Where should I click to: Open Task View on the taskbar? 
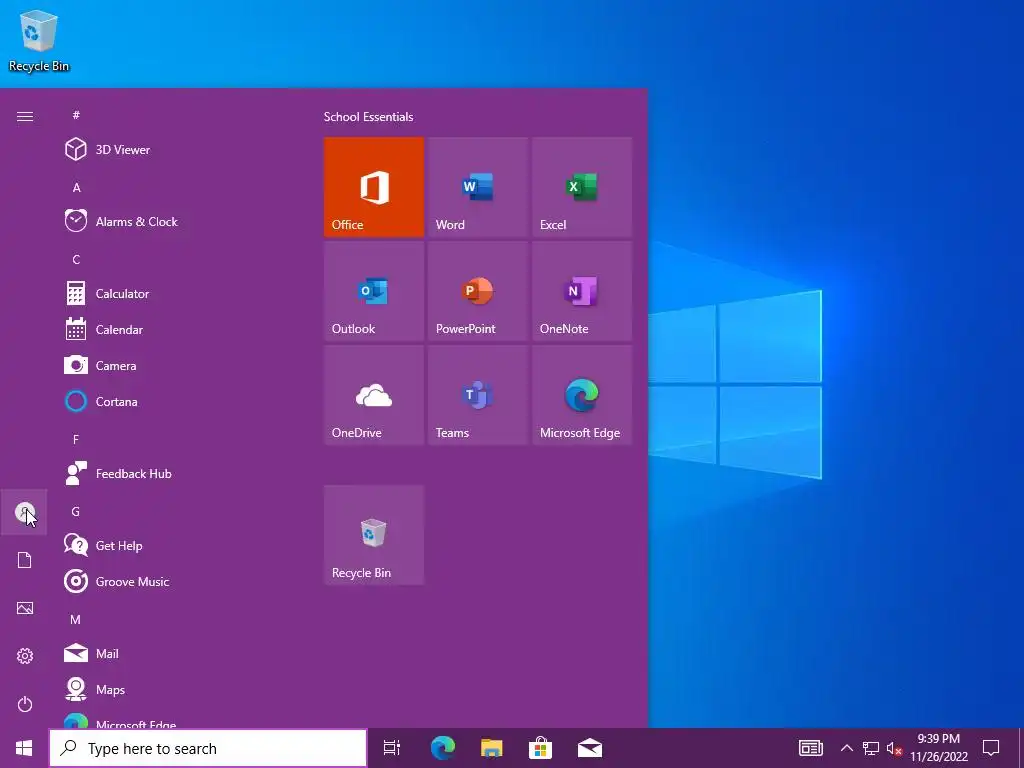[392, 748]
